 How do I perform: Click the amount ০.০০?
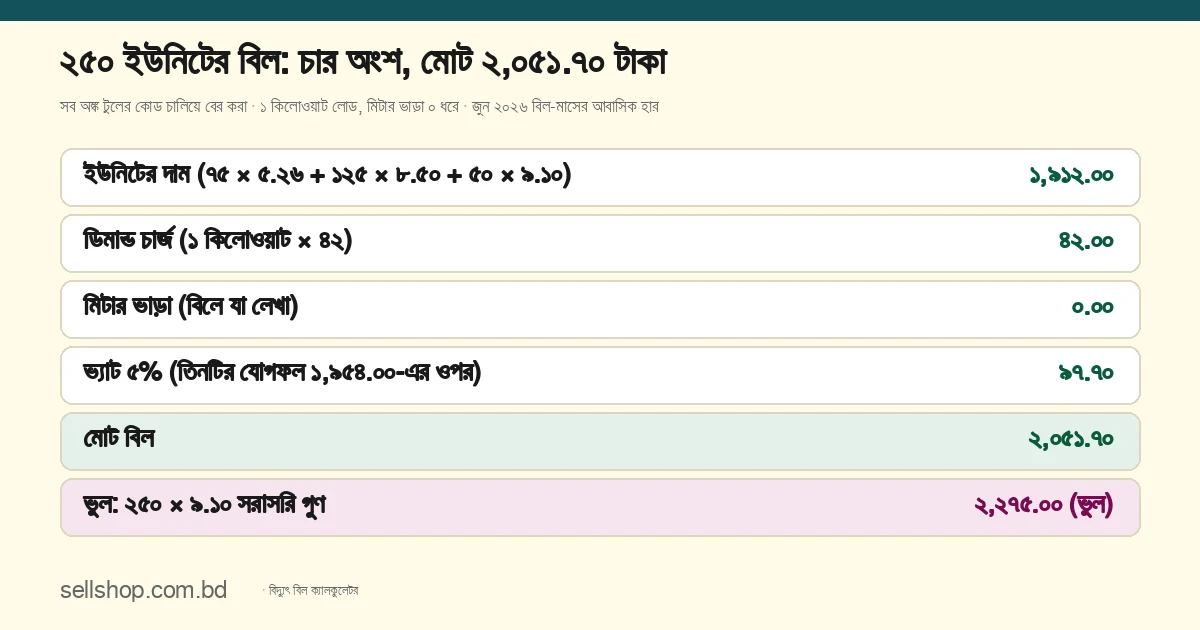(1092, 308)
